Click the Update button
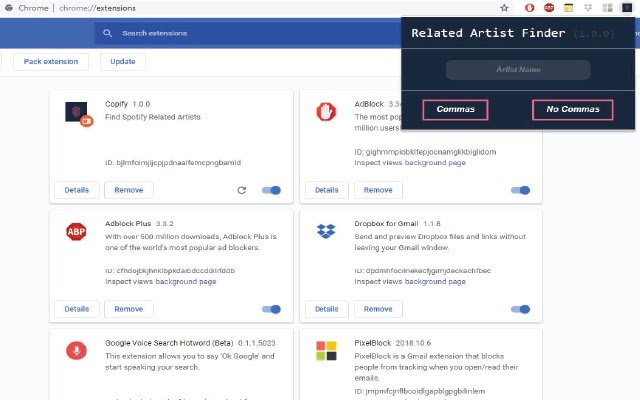This screenshot has height=400, width=640. (x=123, y=62)
